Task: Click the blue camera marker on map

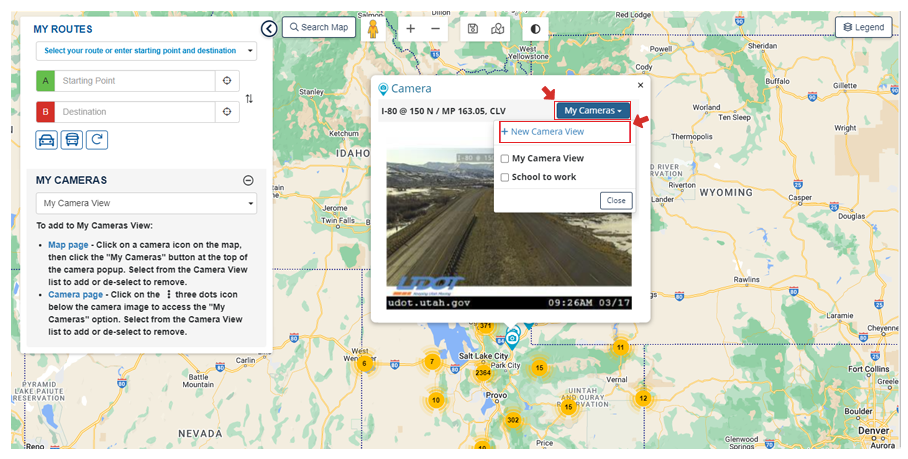Action: (x=512, y=338)
